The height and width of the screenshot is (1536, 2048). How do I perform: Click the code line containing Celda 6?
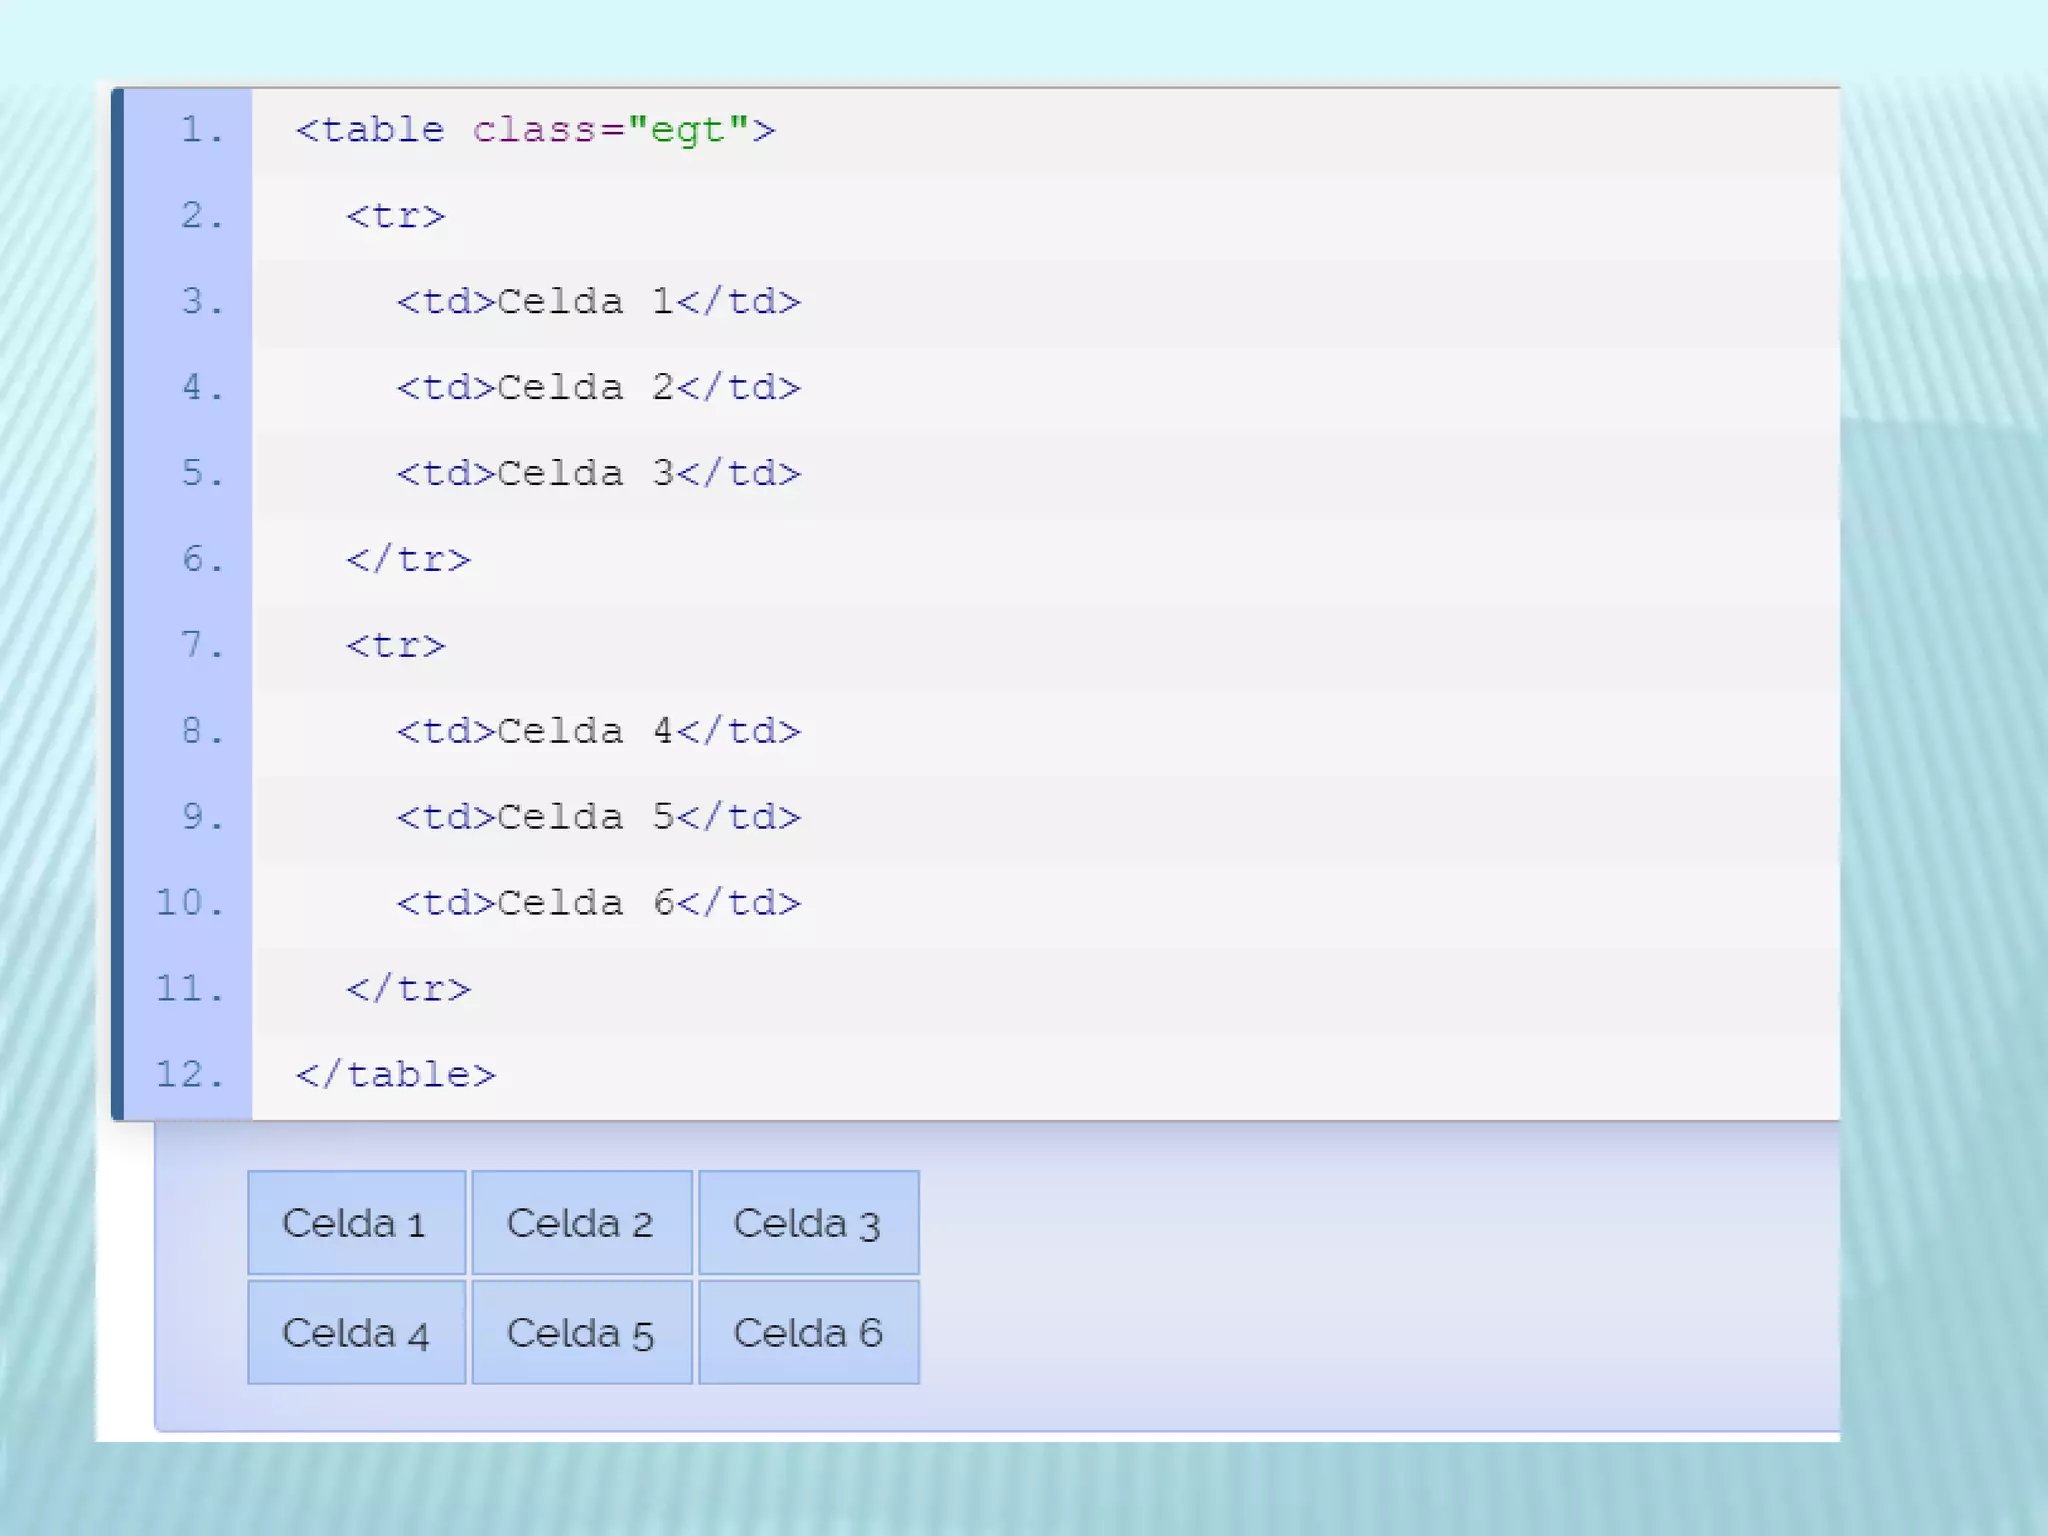(x=598, y=904)
